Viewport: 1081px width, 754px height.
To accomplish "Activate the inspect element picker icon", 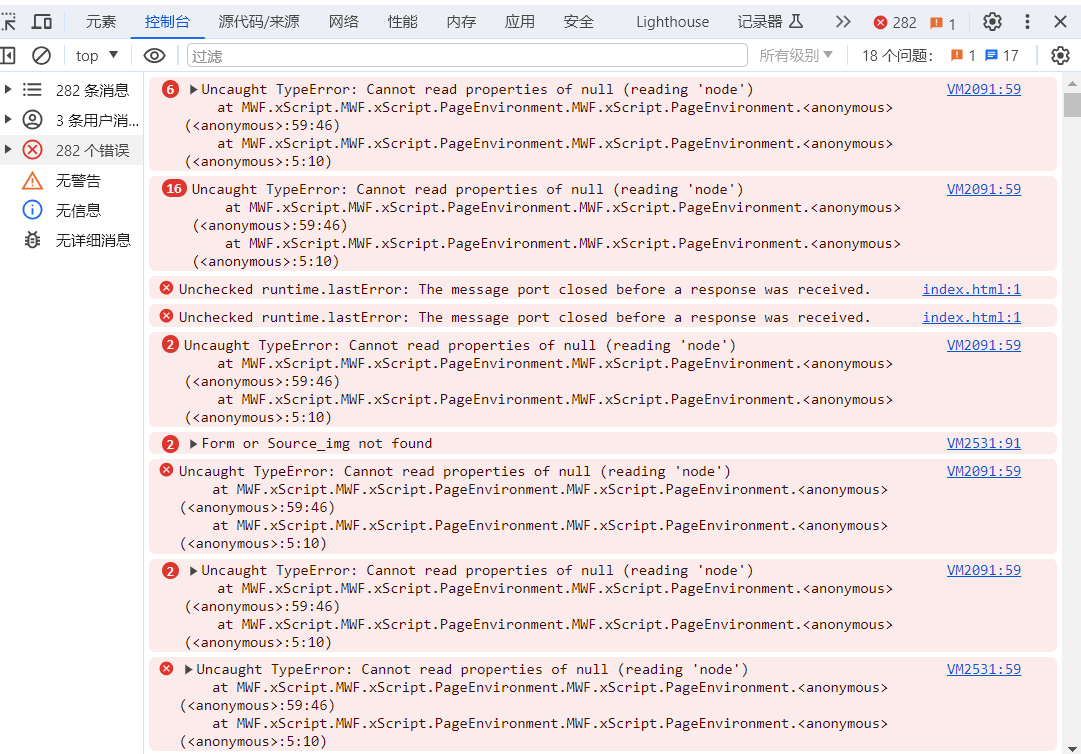I will (x=8, y=22).
